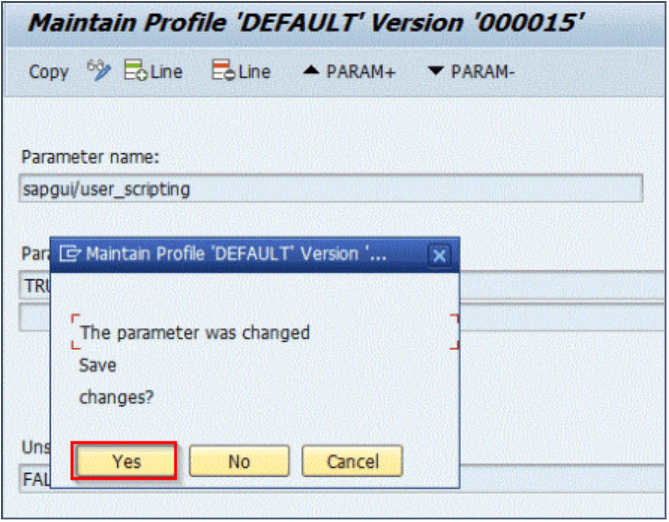Click the Copy toolbar button
This screenshot has height=522, width=669.
click(48, 72)
